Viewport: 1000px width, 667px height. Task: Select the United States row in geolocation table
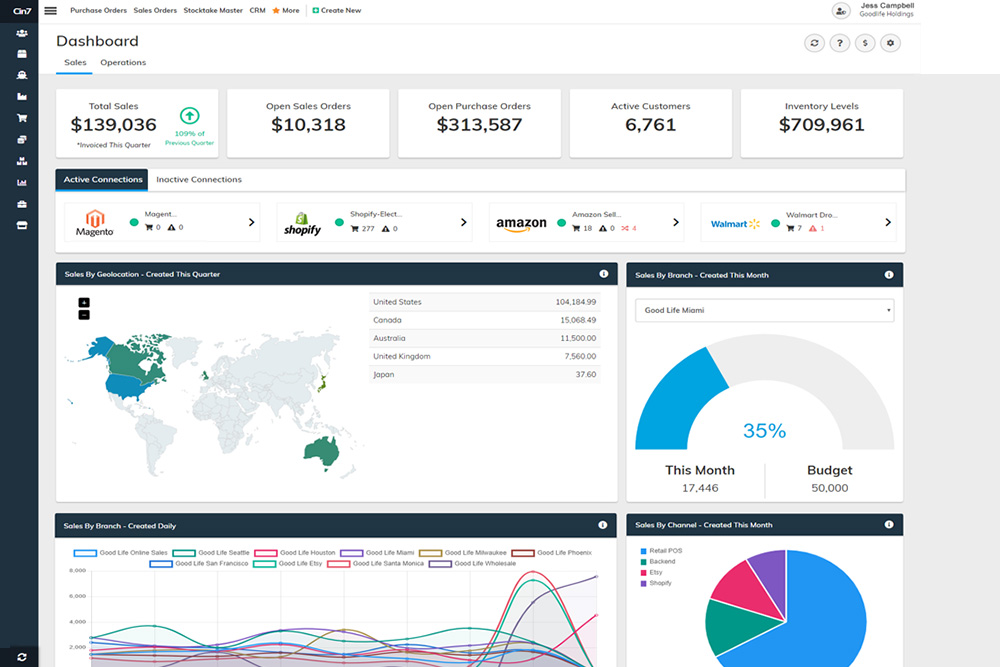click(485, 302)
